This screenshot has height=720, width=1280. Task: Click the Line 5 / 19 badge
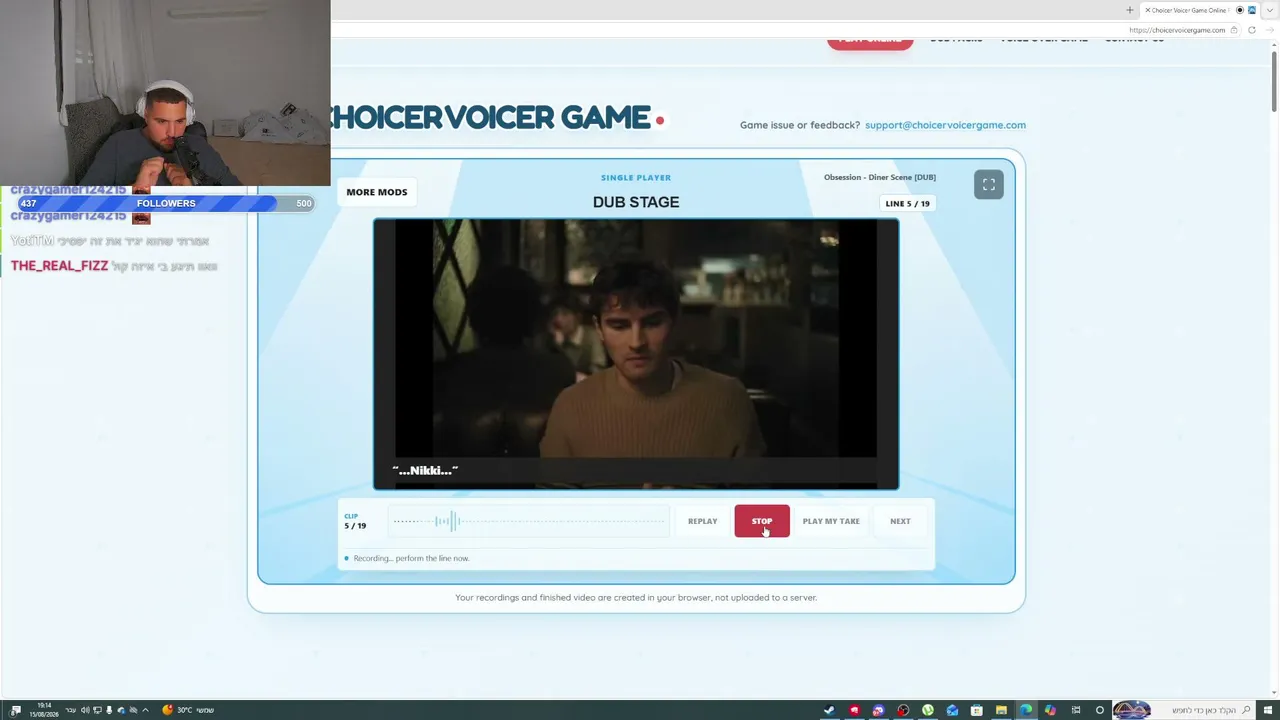(x=907, y=203)
